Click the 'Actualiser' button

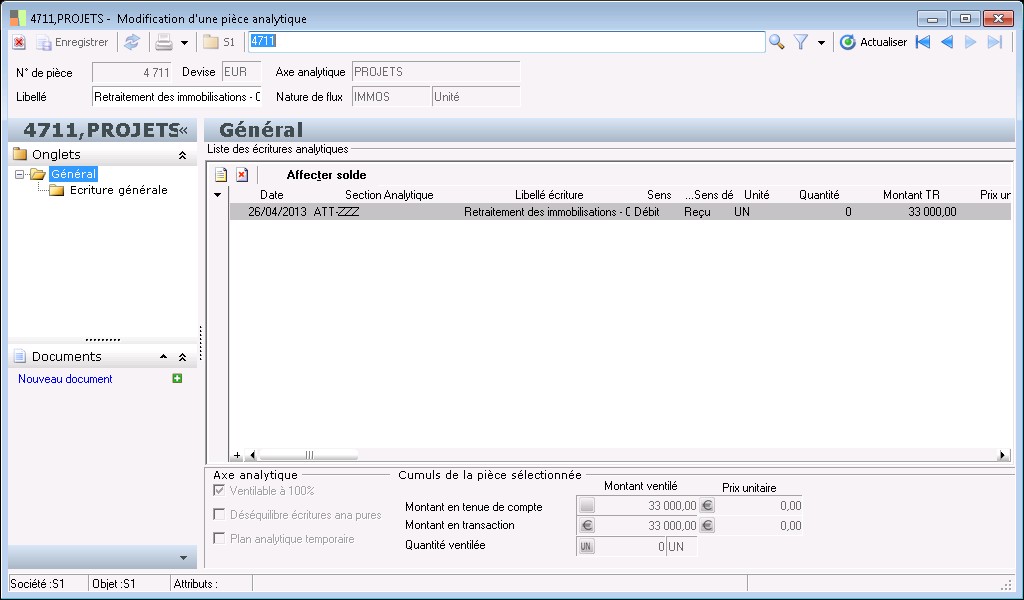(873, 42)
